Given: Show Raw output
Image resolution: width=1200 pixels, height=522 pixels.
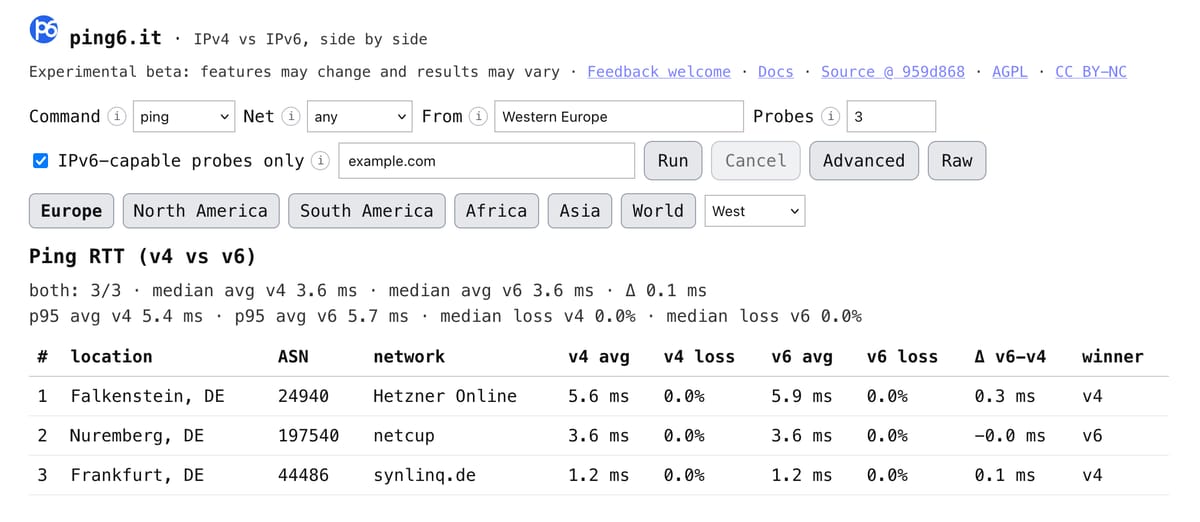Looking at the screenshot, I should tap(956, 161).
